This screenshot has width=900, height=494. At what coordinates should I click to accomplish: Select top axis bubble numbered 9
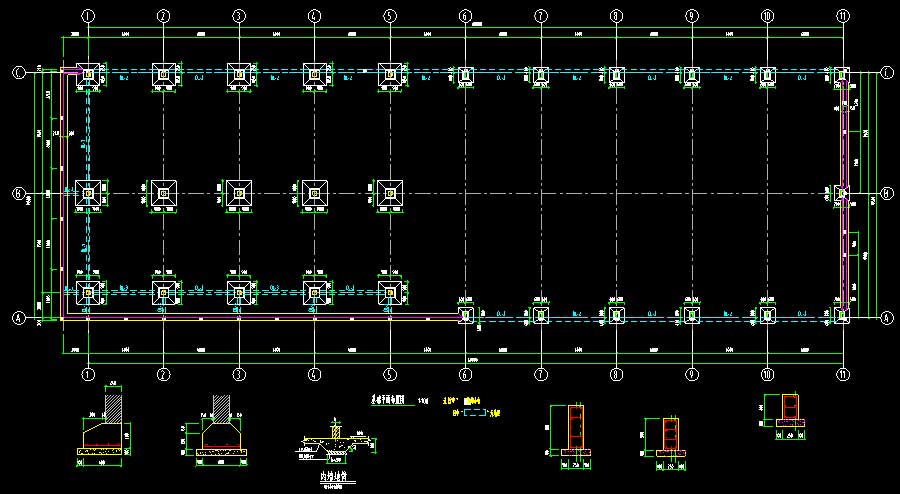[x=692, y=17]
